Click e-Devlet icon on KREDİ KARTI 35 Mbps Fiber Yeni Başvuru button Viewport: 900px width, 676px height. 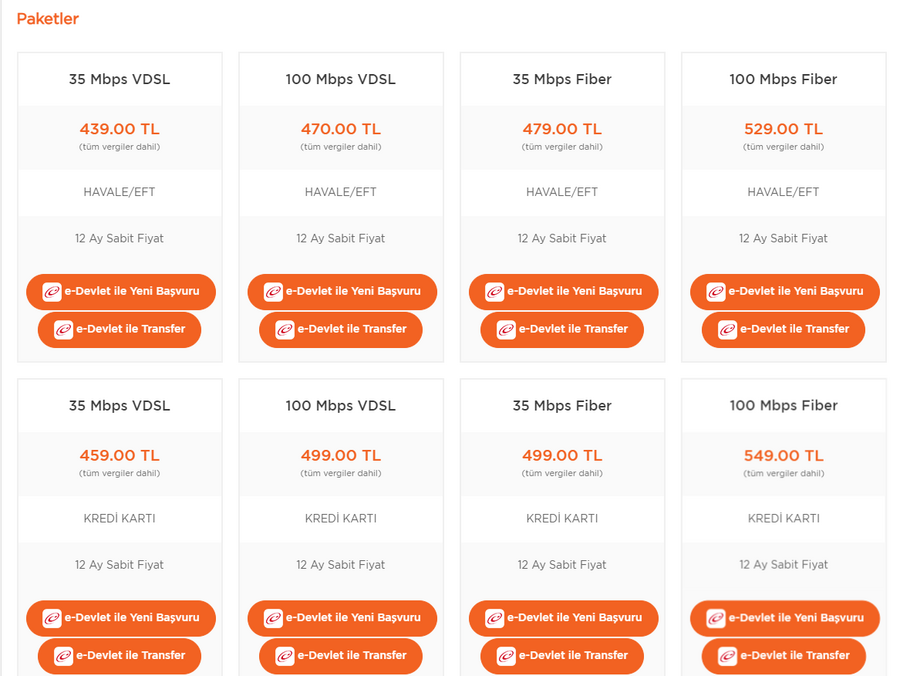click(x=494, y=619)
